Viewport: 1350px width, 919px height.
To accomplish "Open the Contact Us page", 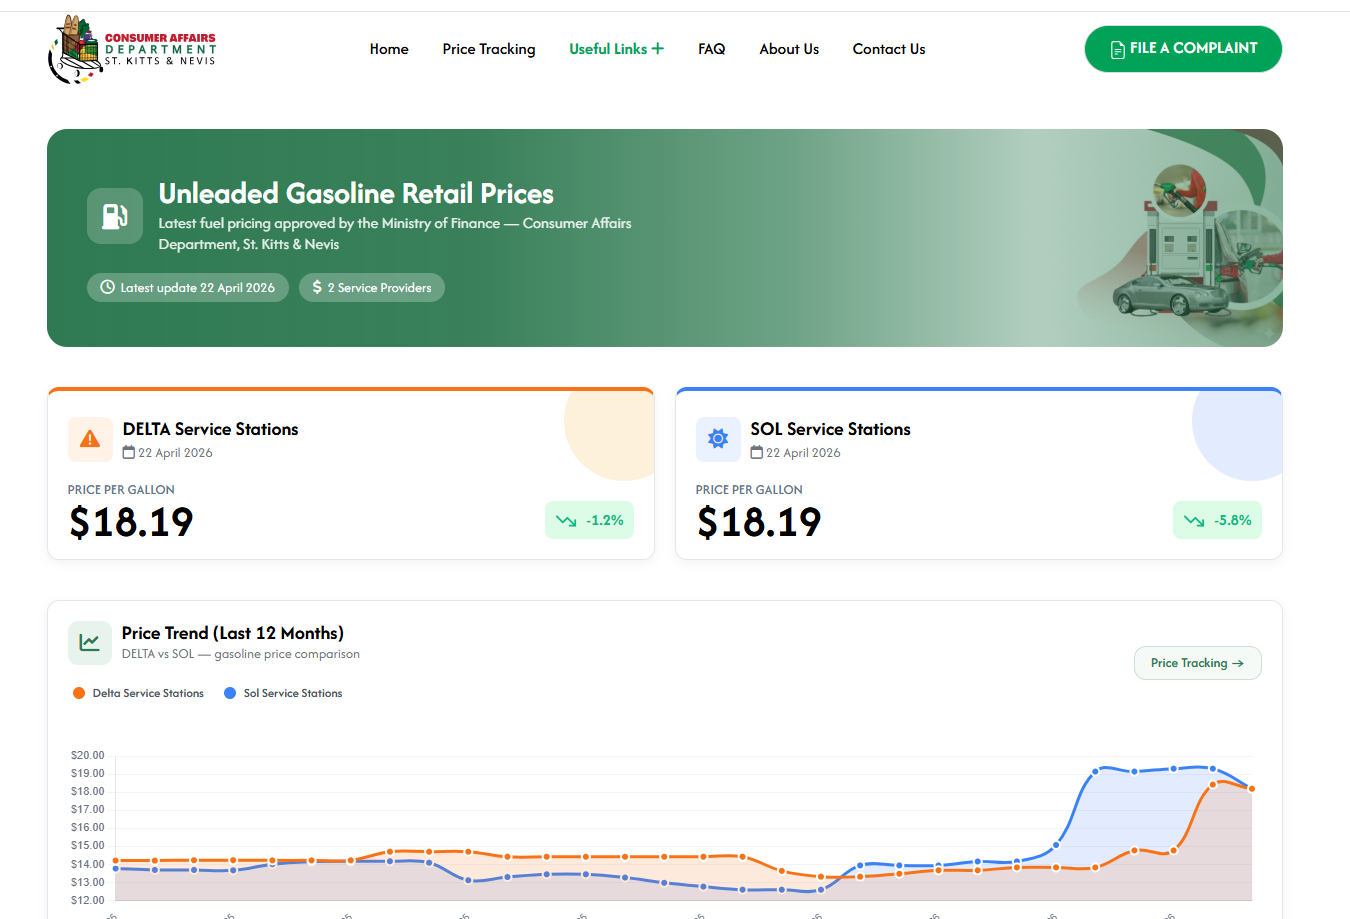I will click(889, 49).
